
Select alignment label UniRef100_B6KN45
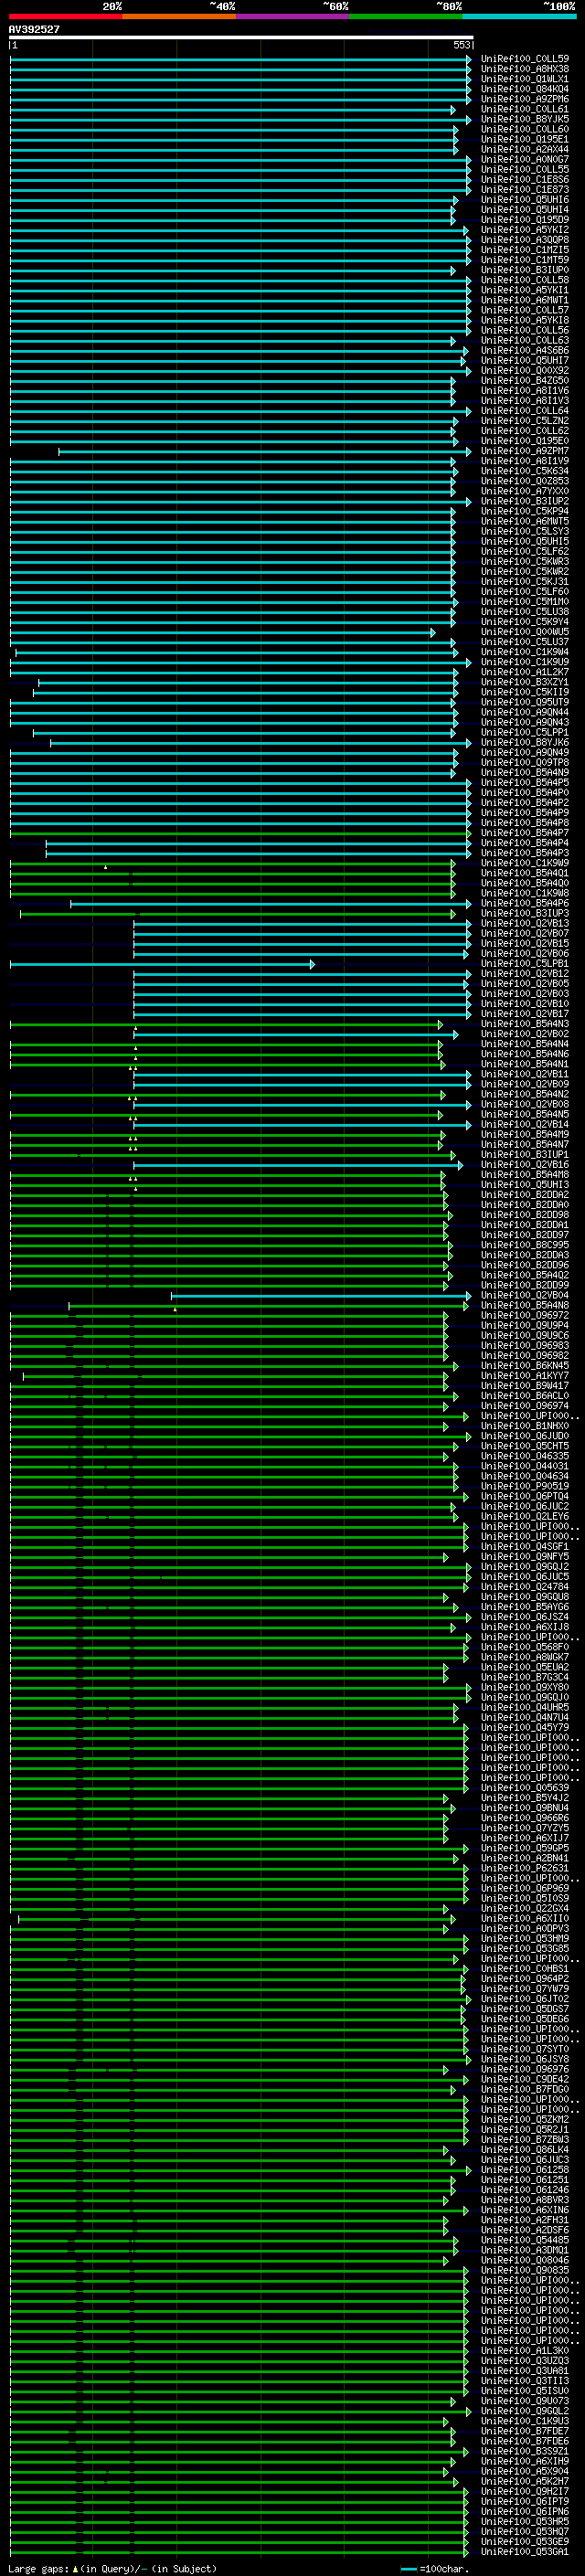[524, 1366]
